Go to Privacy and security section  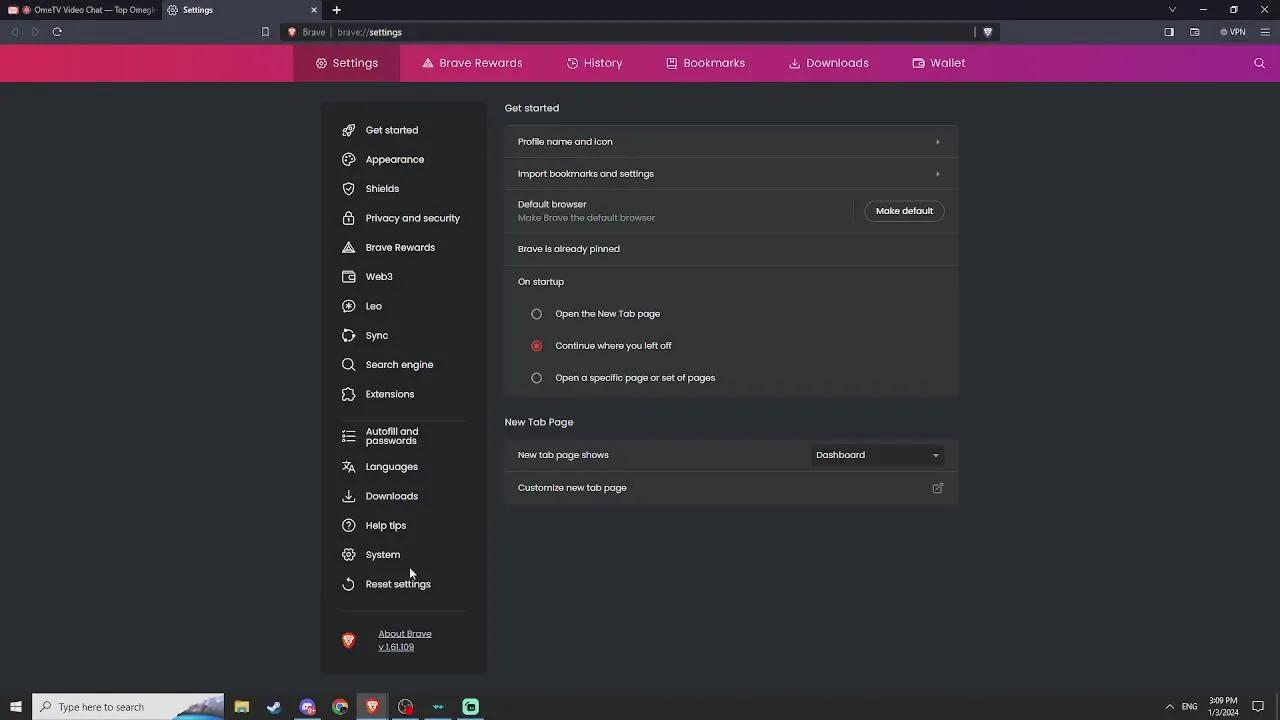click(x=412, y=218)
